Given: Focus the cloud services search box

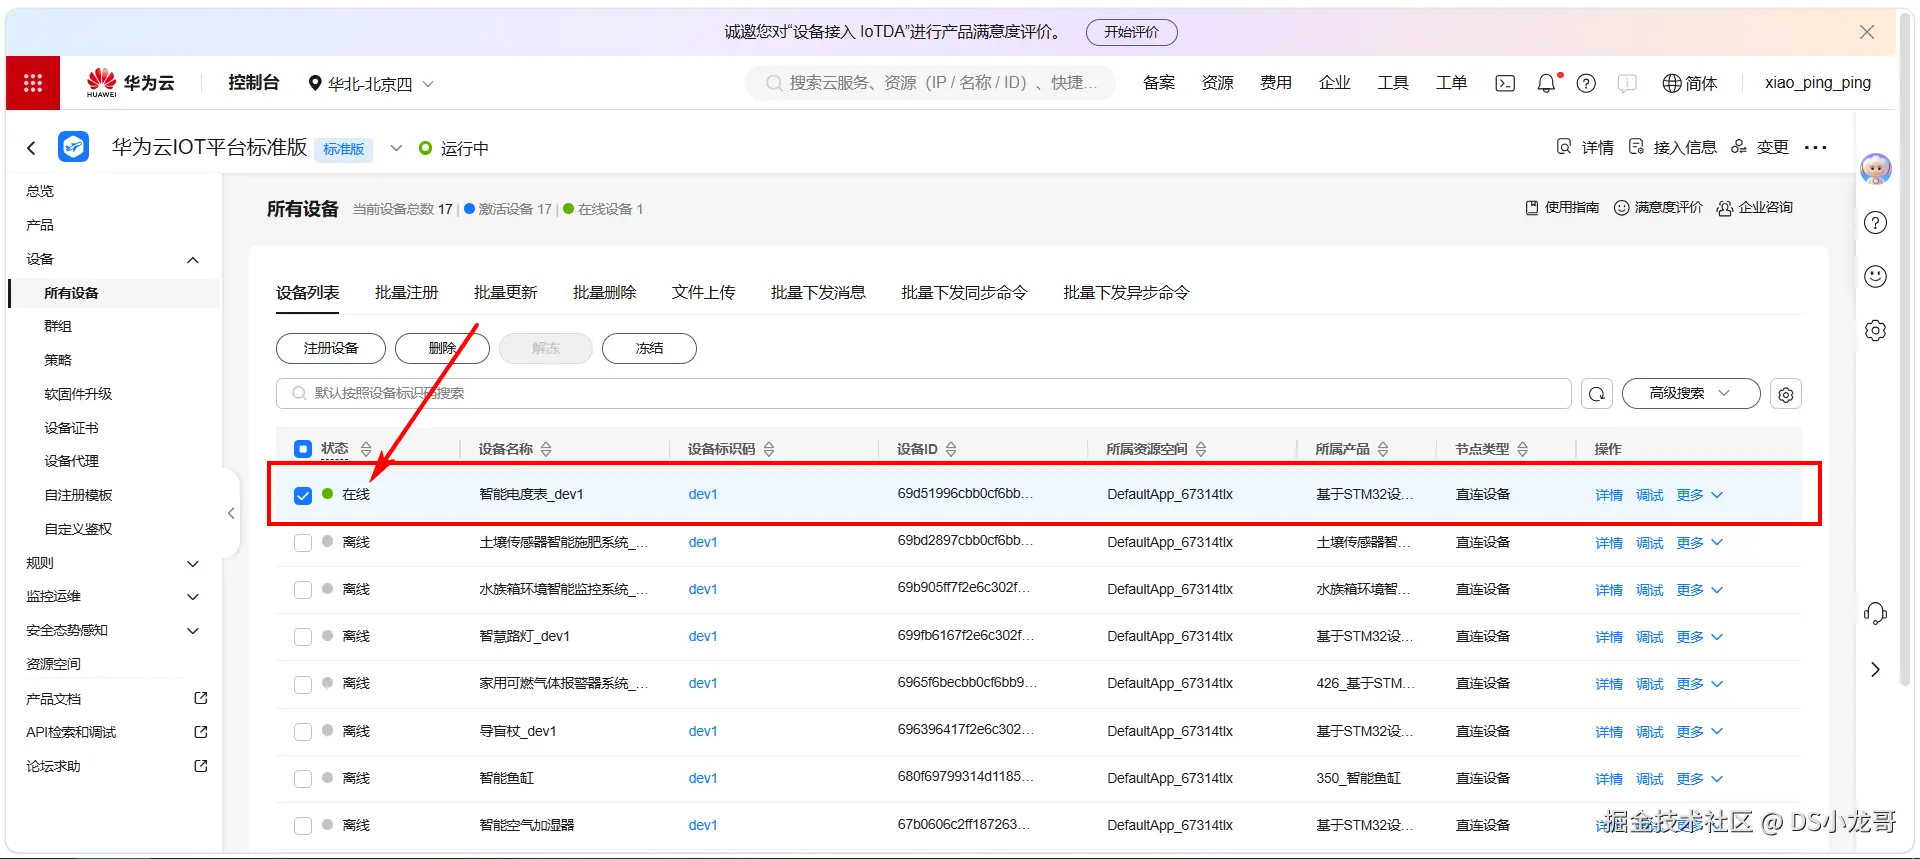Looking at the screenshot, I should tap(930, 83).
